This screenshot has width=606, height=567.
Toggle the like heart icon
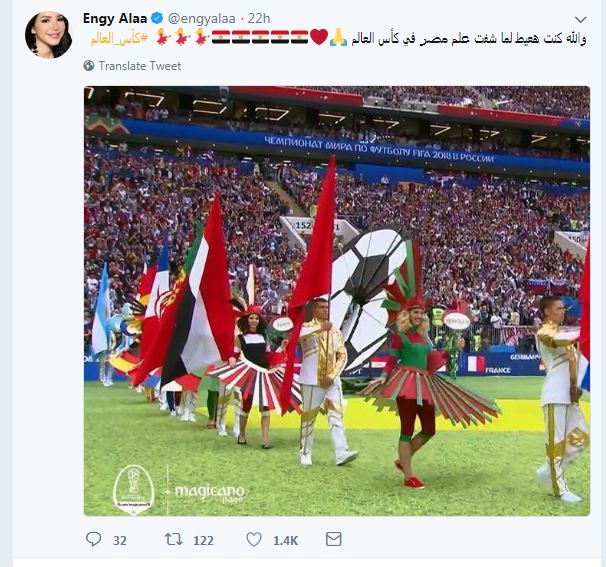tap(254, 539)
